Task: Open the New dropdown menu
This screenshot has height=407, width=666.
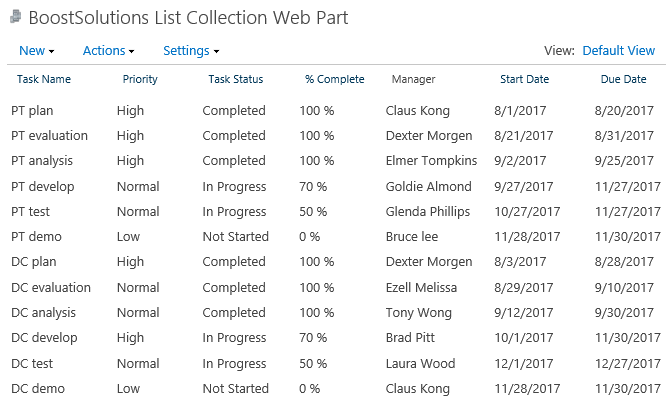Action: tap(37, 51)
